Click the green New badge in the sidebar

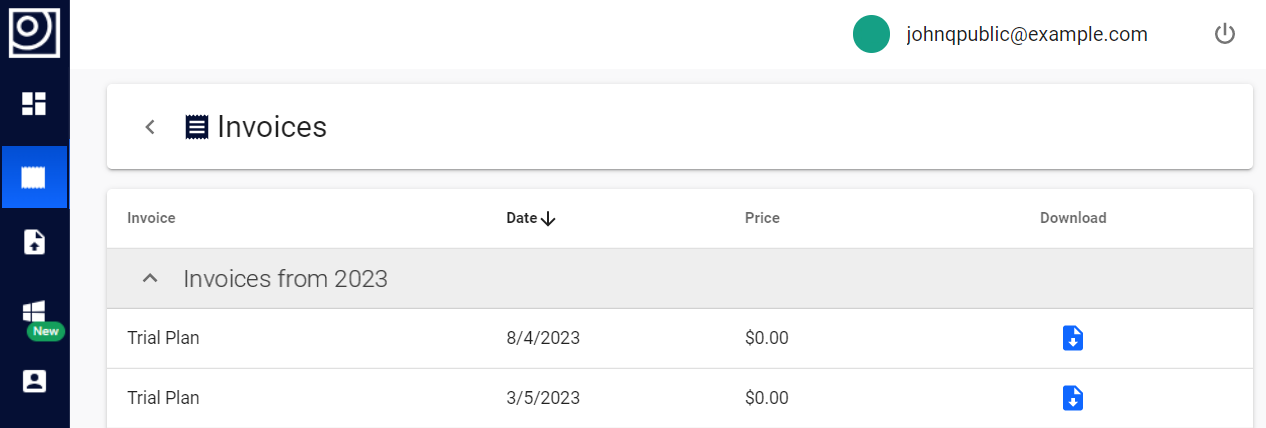pos(45,331)
